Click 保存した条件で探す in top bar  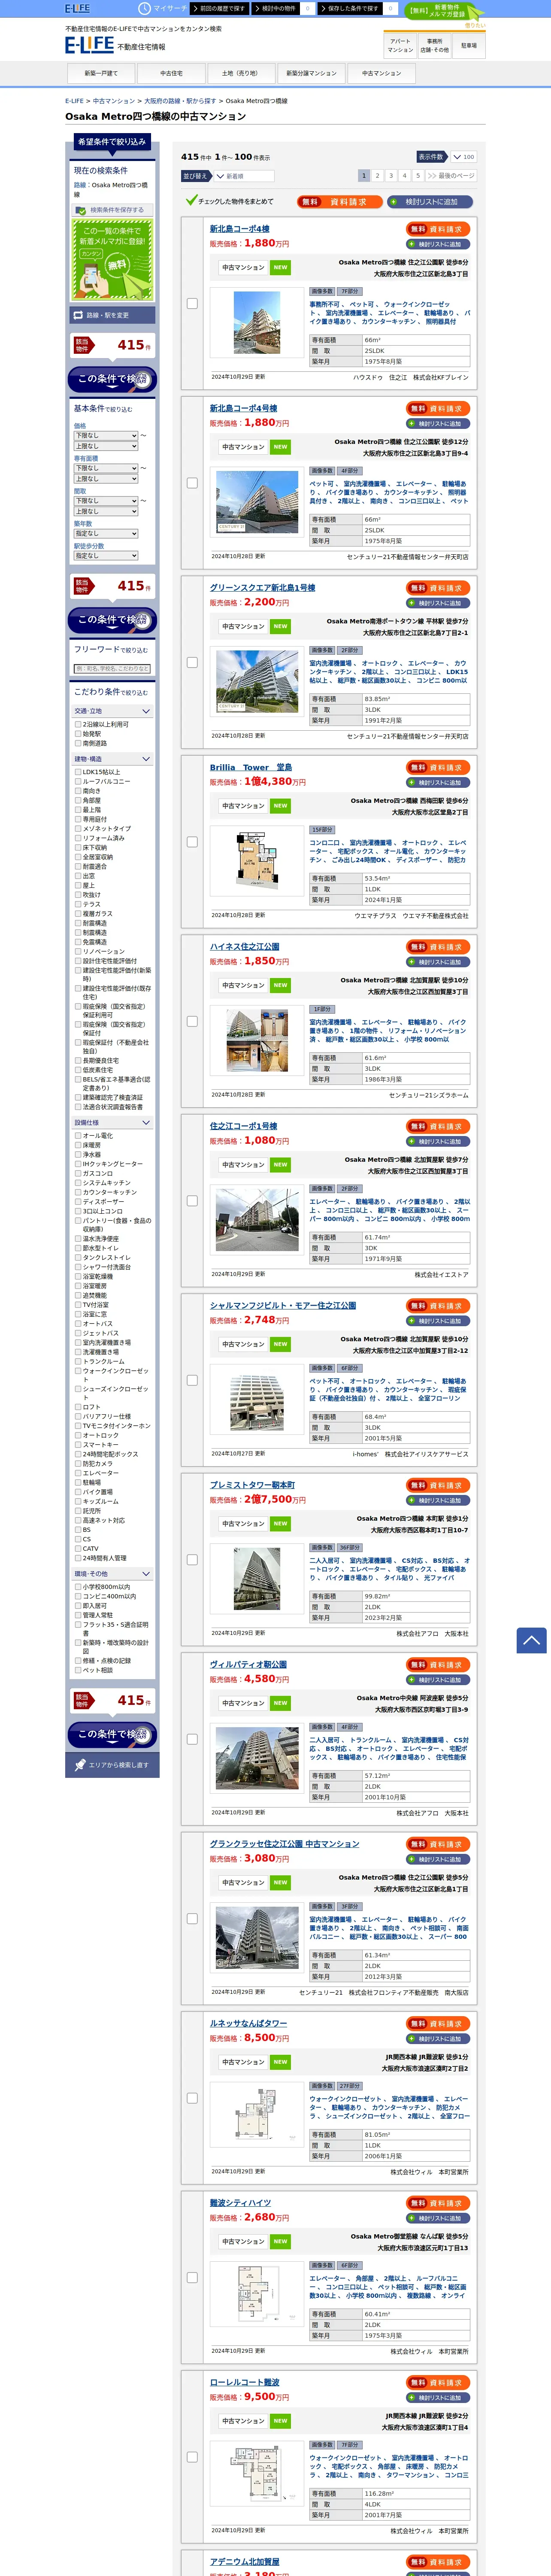351,8
